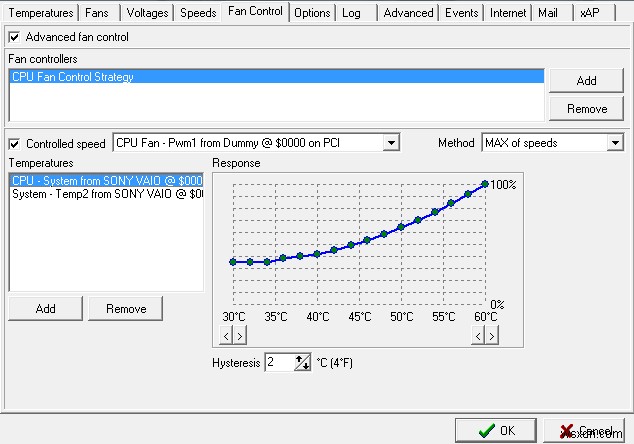
Task: Click left arrow under the 60°C axis
Action: (x=478, y=336)
